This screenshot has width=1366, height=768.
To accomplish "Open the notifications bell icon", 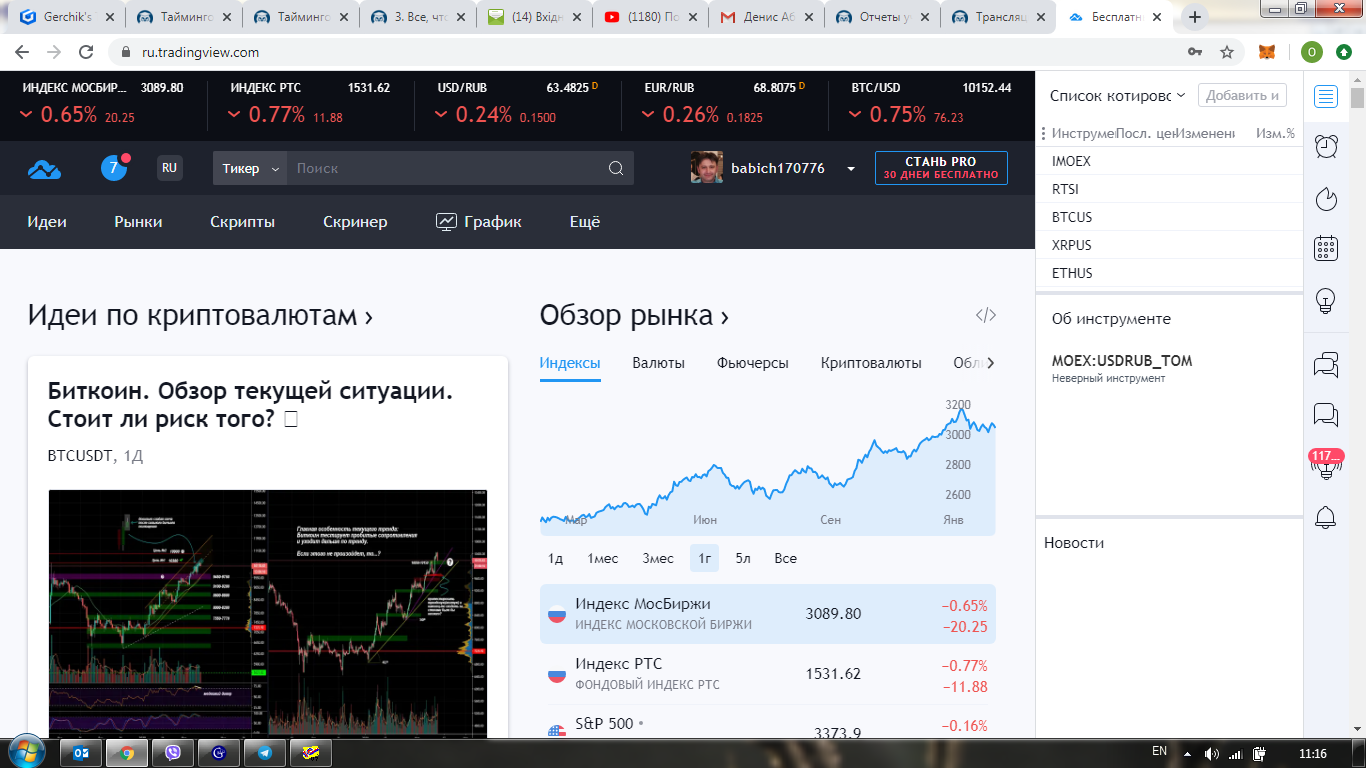I will [1326, 517].
